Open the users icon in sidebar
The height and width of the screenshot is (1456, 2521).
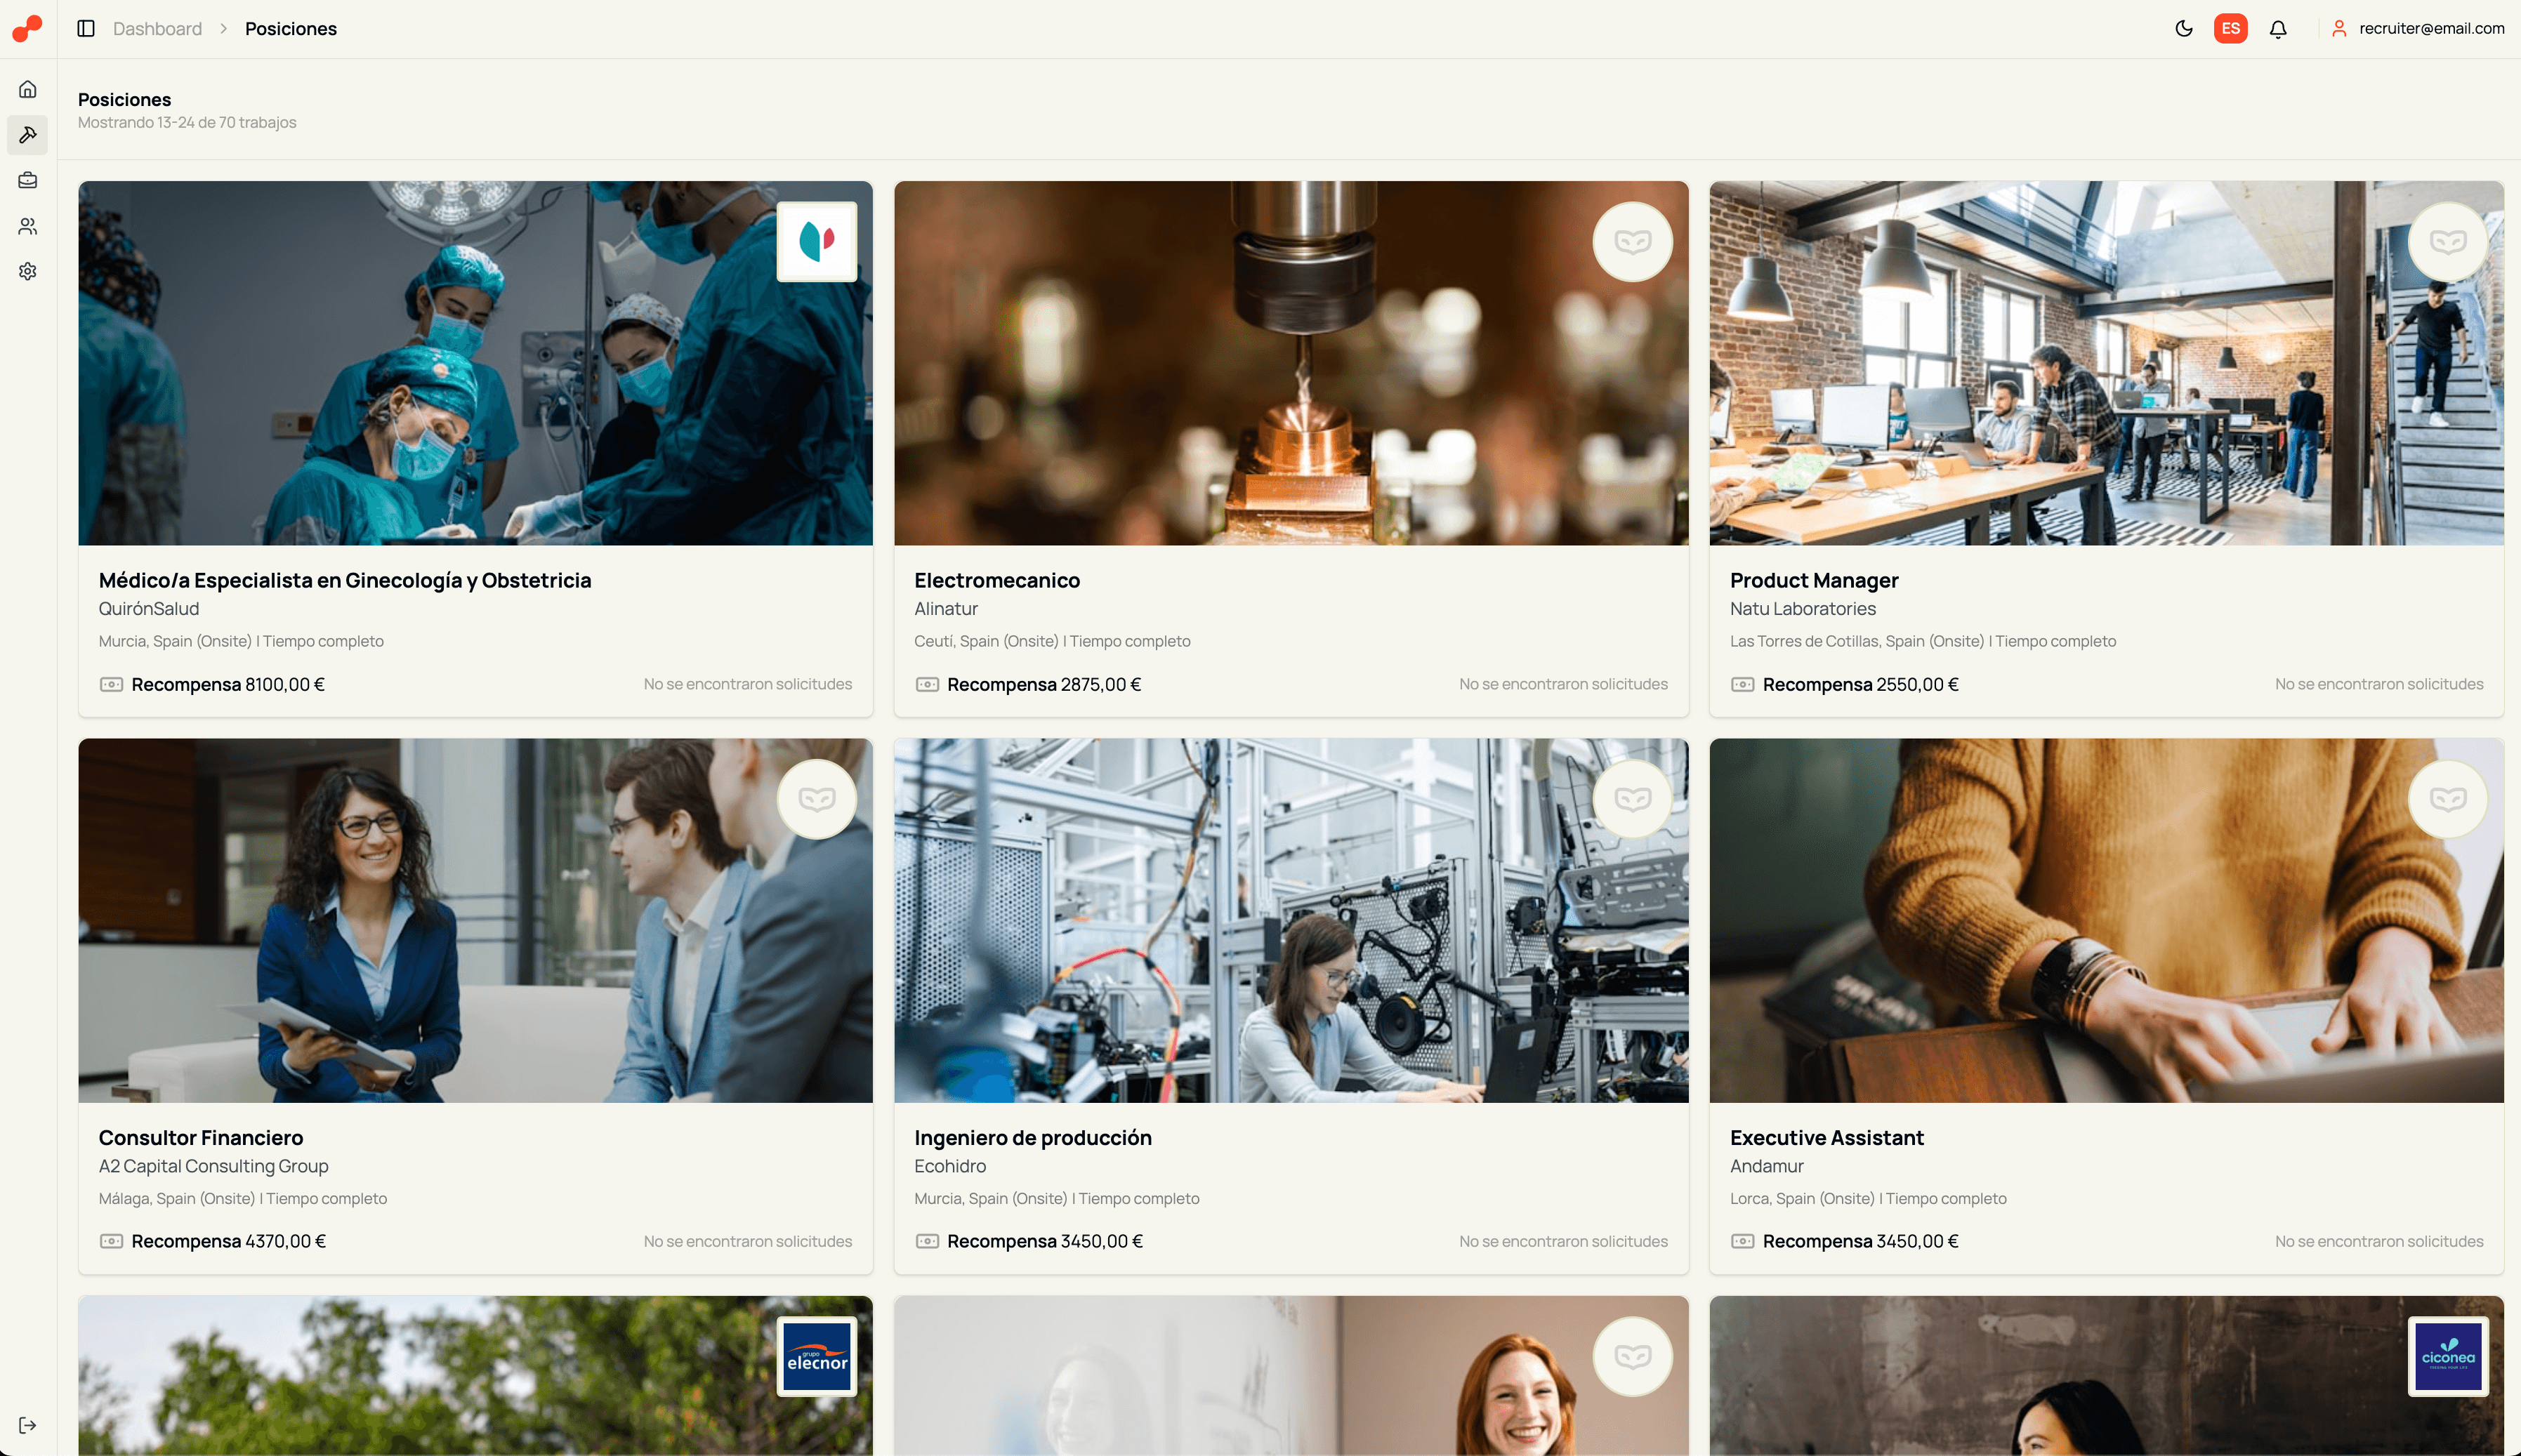28,226
